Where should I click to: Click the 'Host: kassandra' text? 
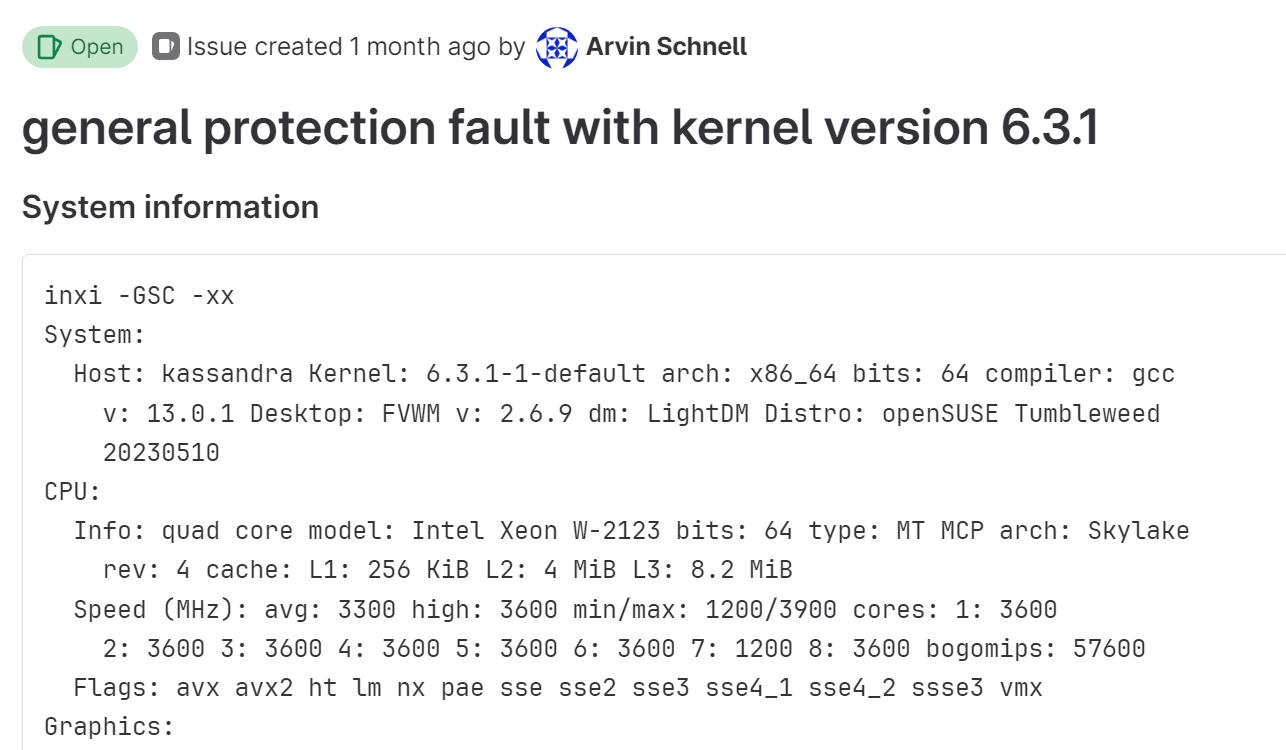[184, 374]
